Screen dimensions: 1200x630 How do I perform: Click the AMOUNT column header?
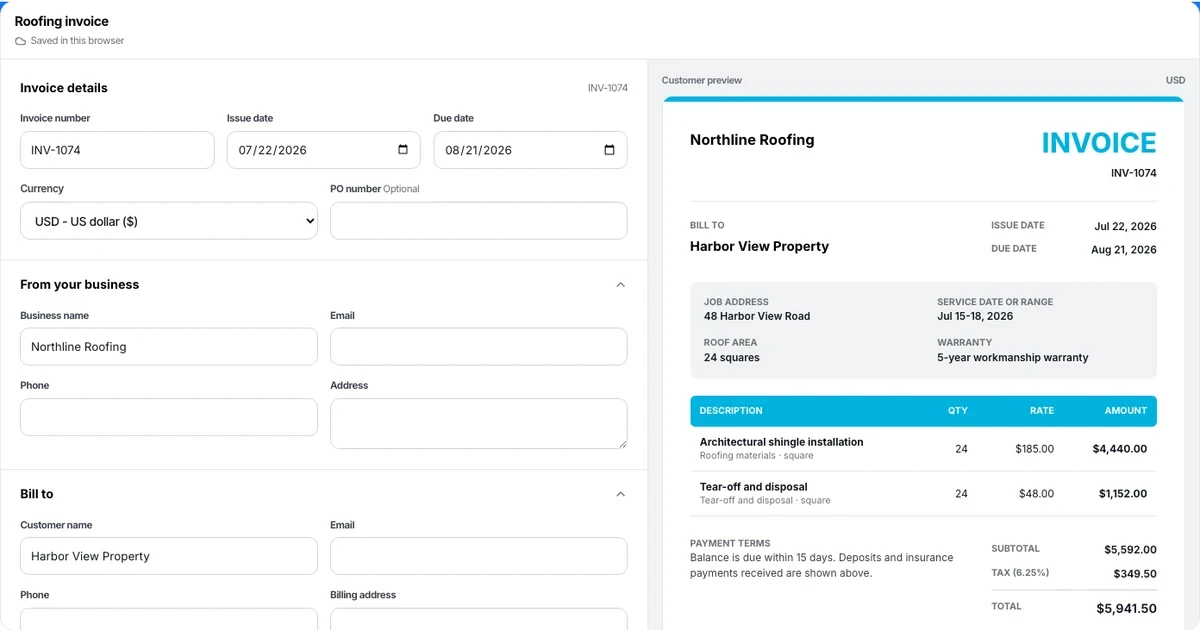(1126, 411)
